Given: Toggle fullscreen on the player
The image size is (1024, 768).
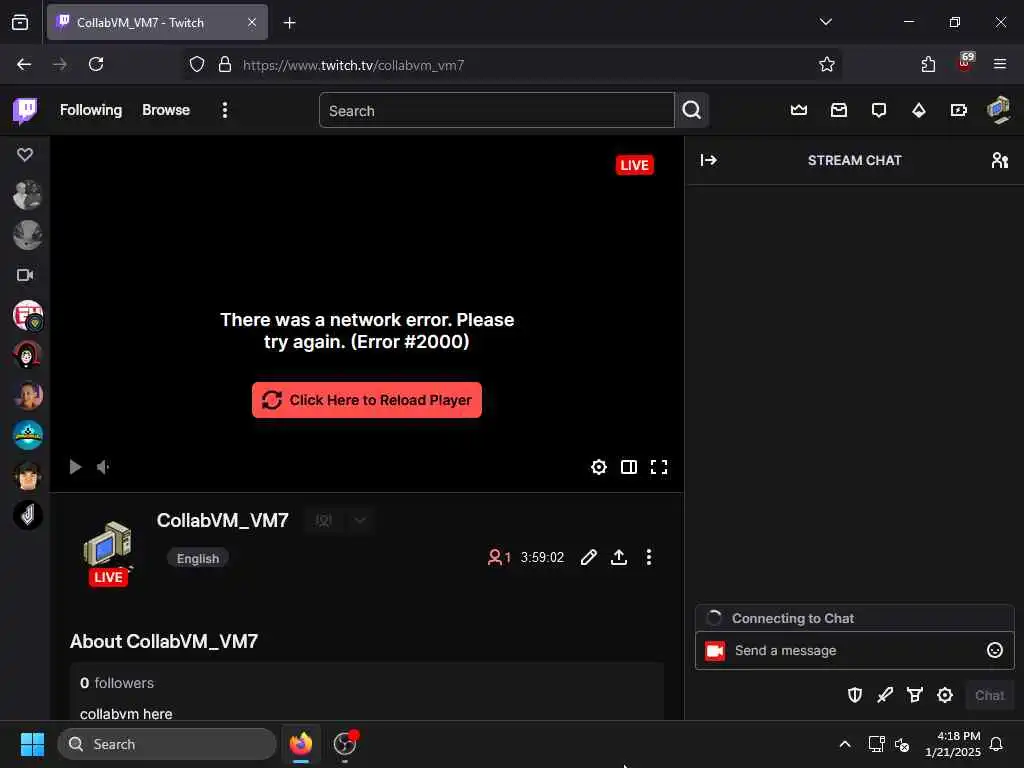Looking at the screenshot, I should point(659,467).
